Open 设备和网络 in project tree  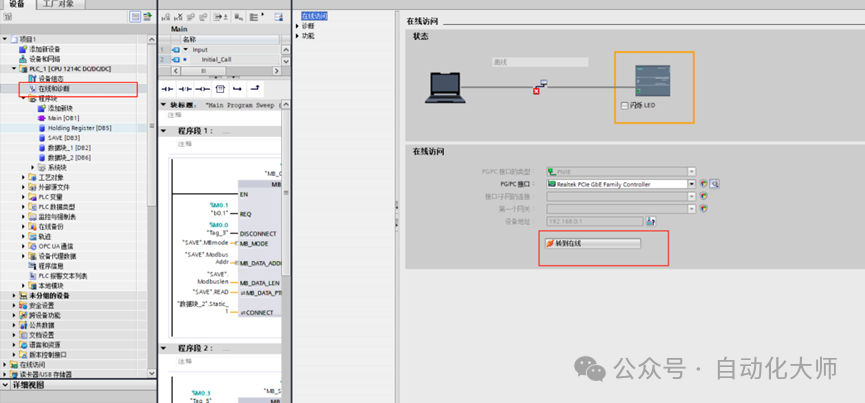coord(44,59)
